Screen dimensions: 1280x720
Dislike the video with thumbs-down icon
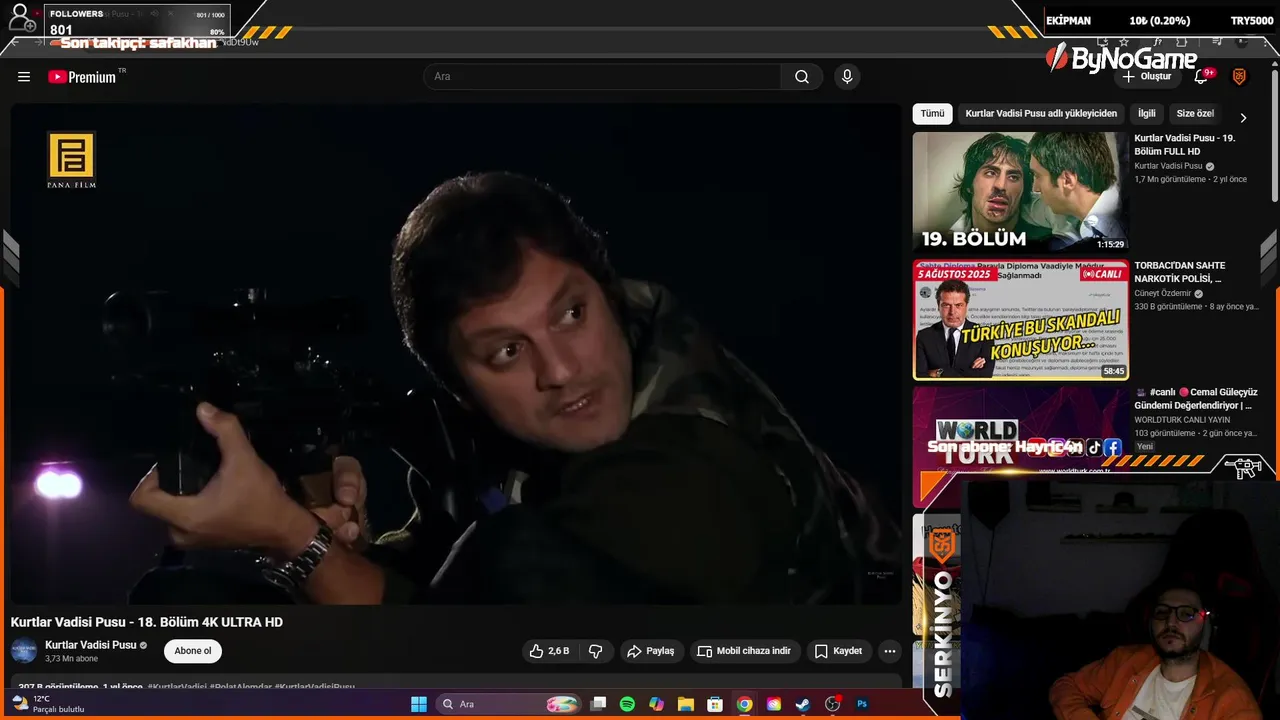595,651
